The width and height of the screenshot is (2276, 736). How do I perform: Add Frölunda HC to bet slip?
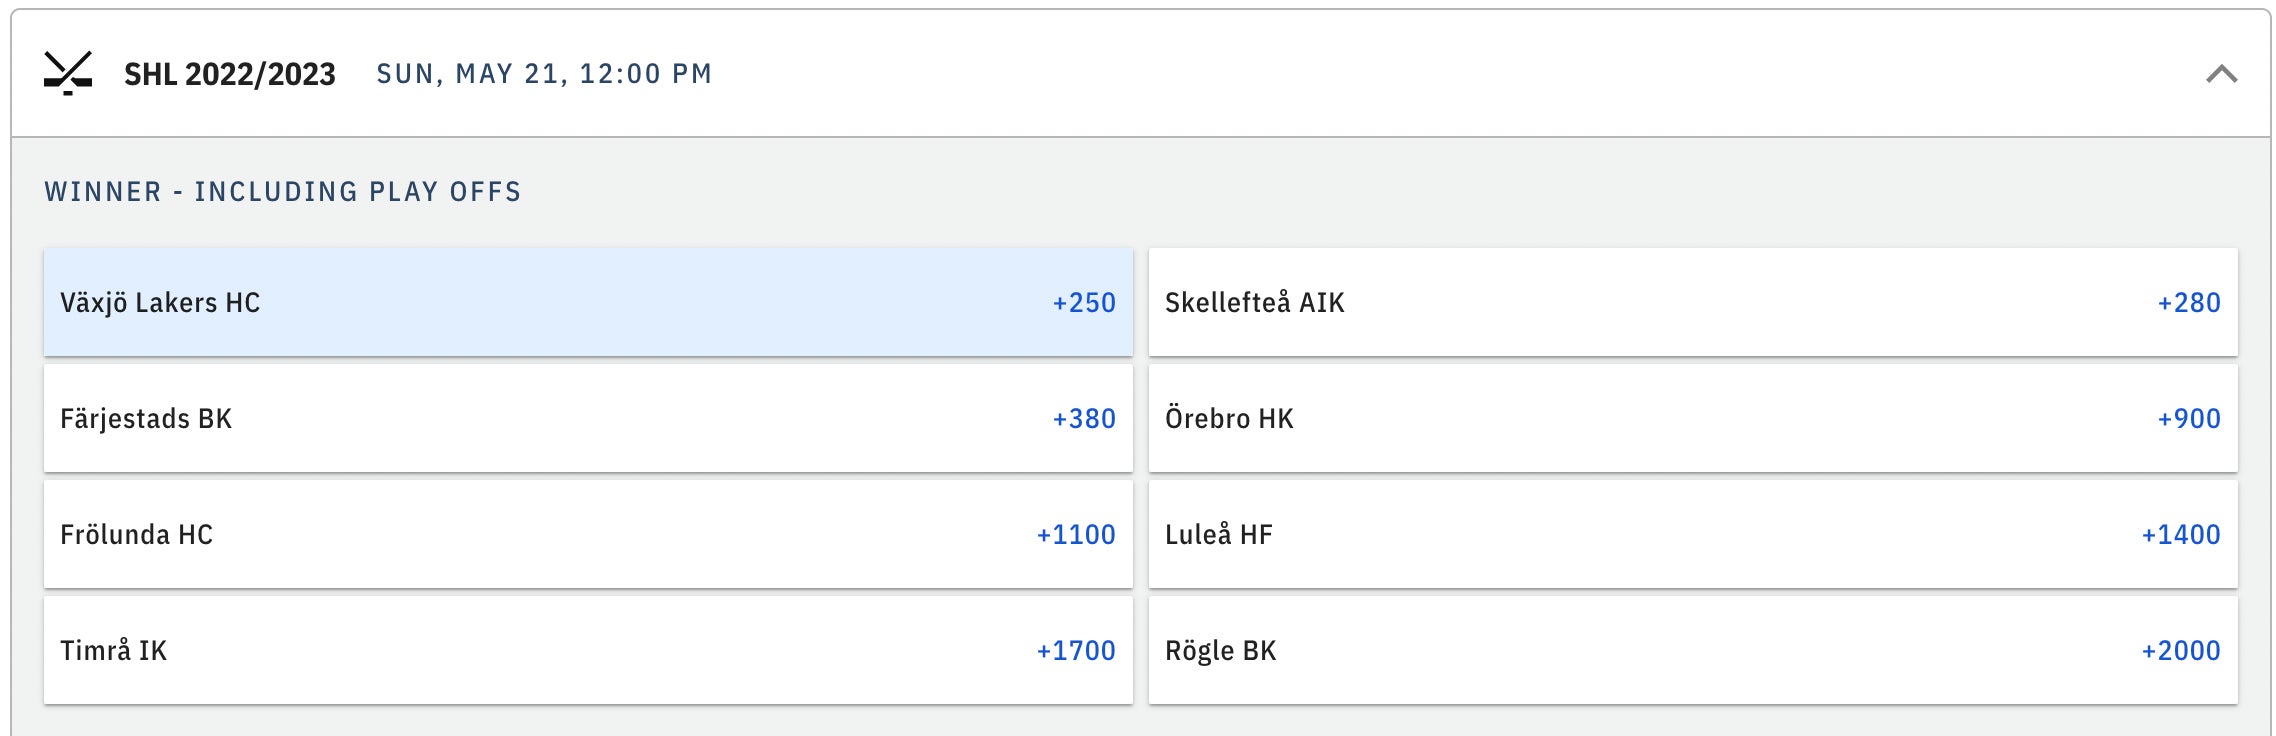(x=588, y=534)
